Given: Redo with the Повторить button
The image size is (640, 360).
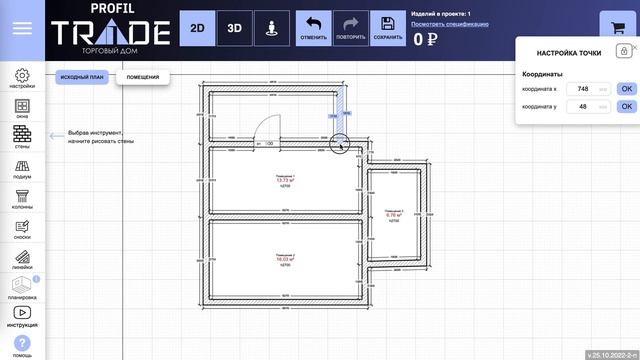Looking at the screenshot, I should point(351,28).
